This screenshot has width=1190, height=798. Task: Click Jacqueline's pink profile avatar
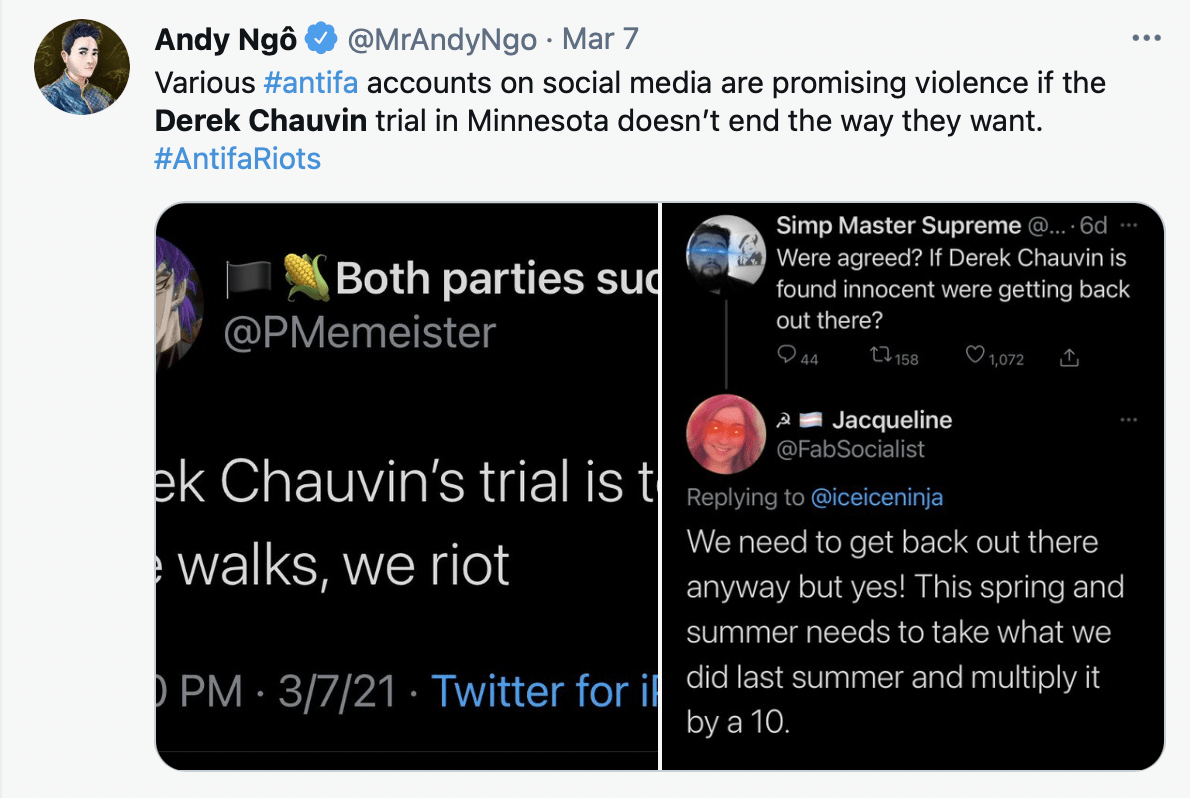pos(726,434)
